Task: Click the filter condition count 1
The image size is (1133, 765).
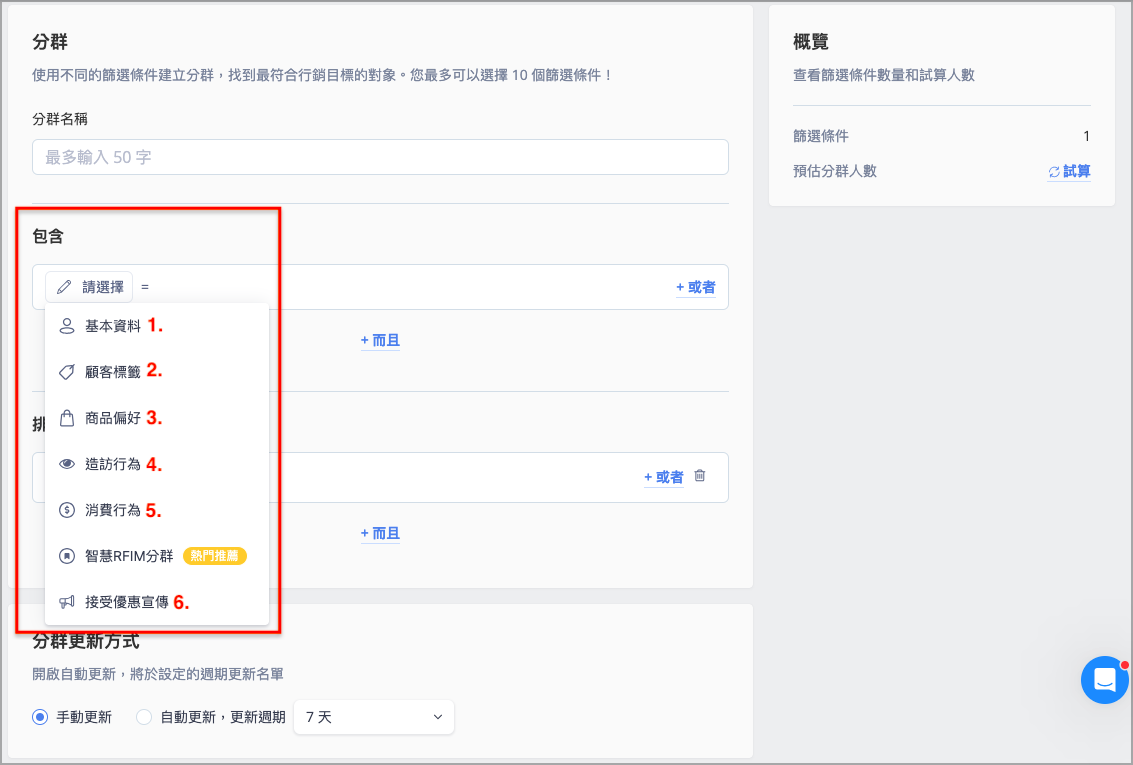Action: click(x=1086, y=136)
